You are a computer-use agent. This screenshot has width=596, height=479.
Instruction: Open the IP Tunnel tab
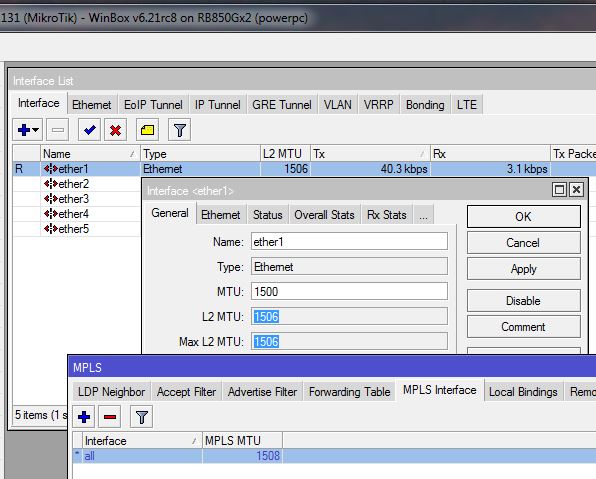217,105
